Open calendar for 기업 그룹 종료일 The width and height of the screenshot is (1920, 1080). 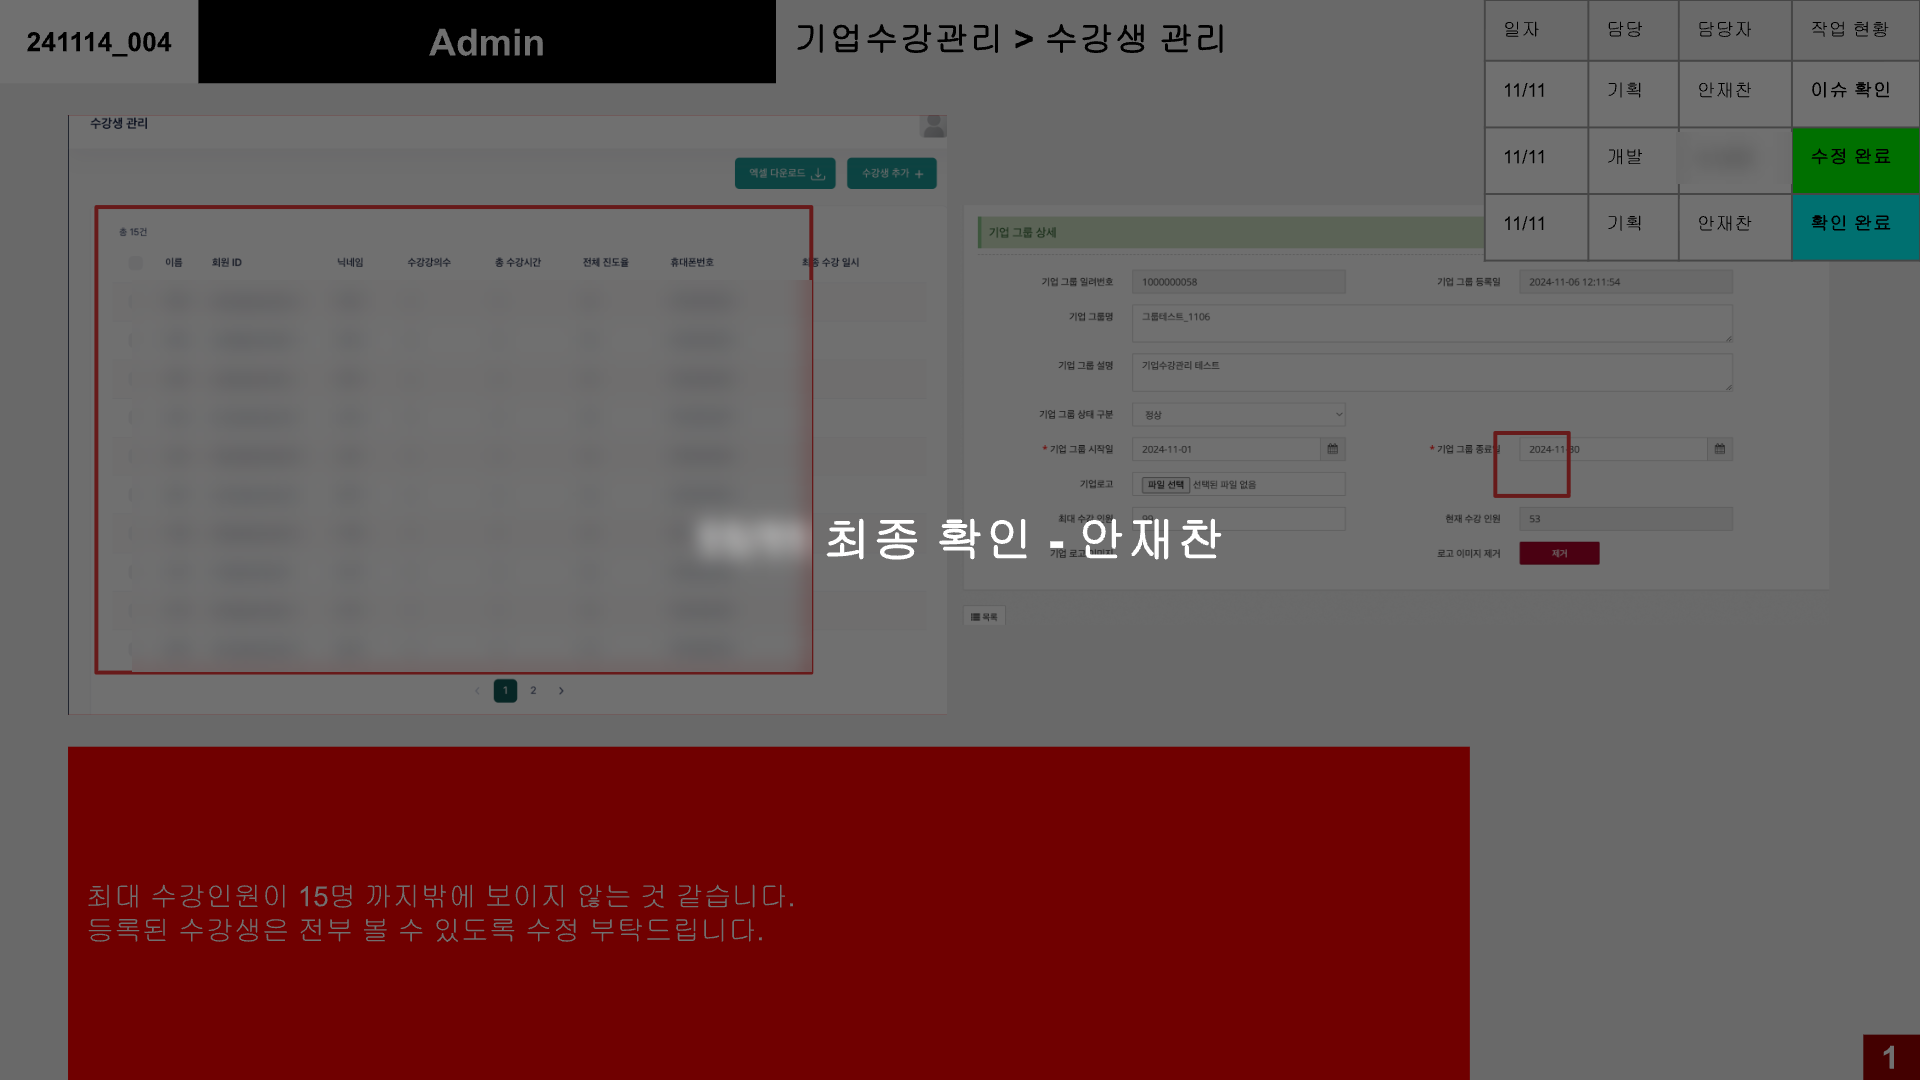1719,449
